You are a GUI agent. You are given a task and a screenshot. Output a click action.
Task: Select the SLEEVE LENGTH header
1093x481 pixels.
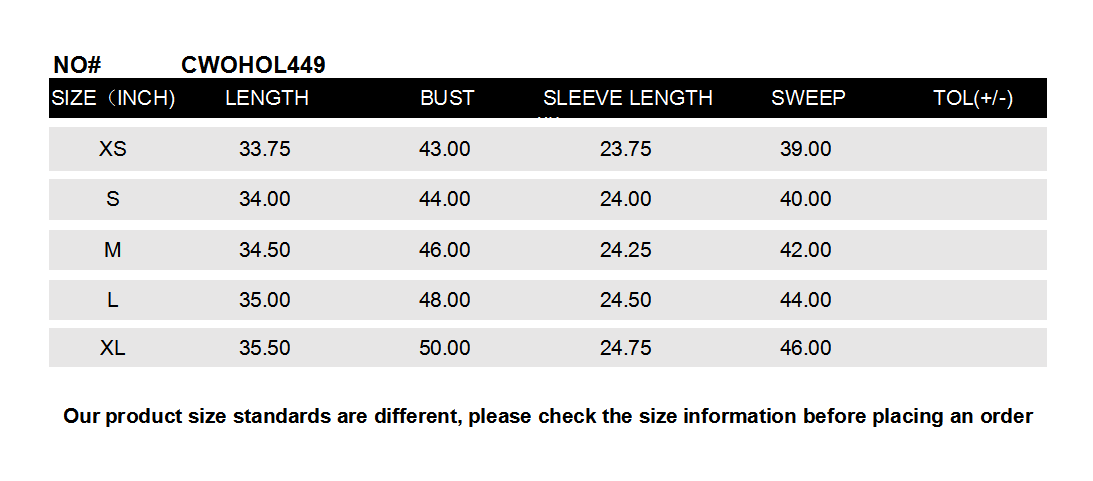click(628, 98)
